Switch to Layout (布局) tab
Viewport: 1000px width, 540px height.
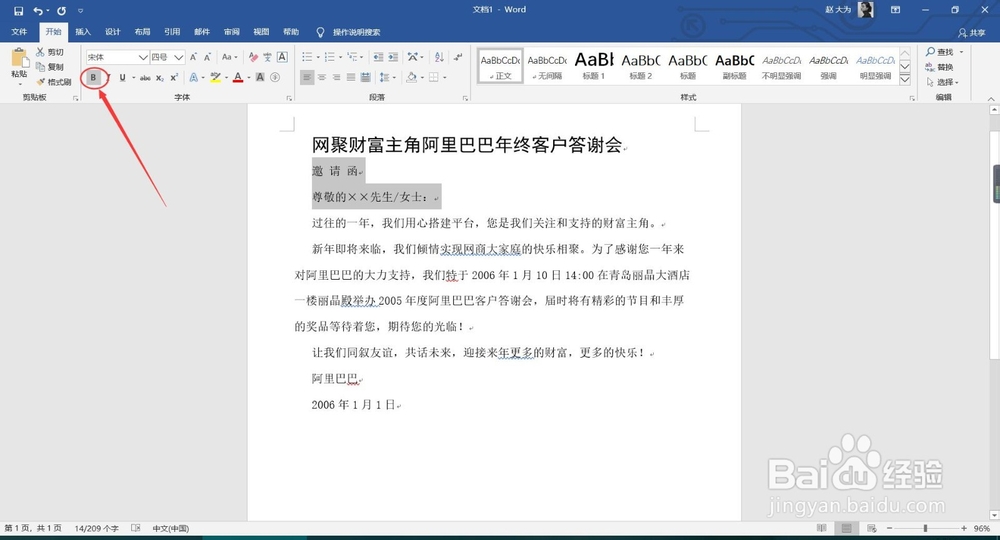coord(142,32)
